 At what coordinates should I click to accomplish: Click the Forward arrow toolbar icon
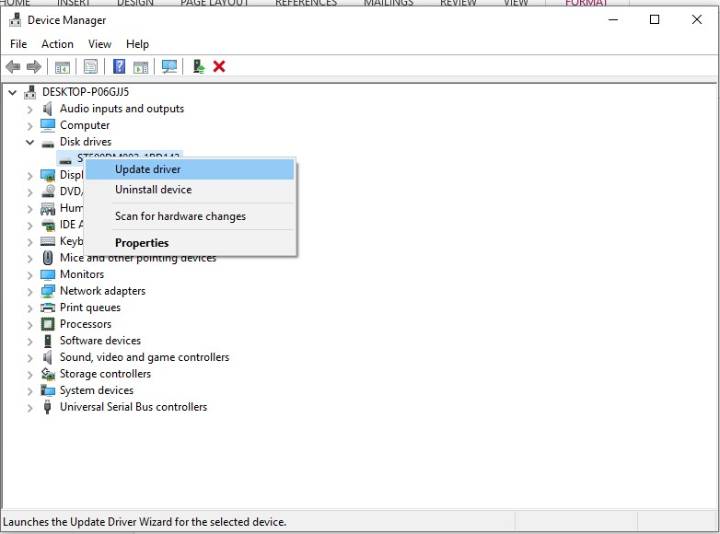[34, 67]
